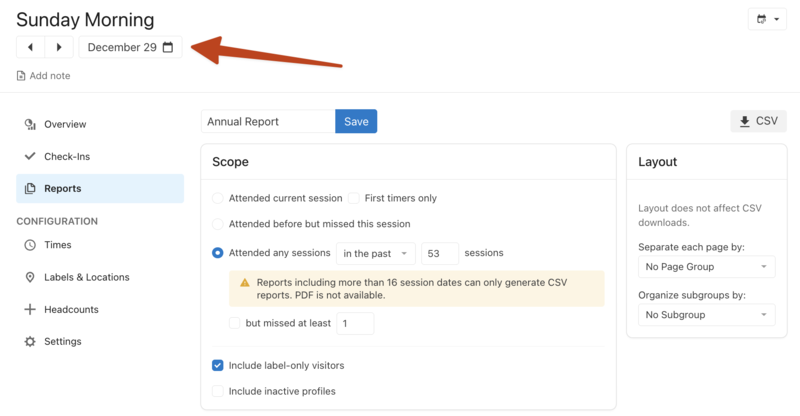Open Settings gear icon

30,341
